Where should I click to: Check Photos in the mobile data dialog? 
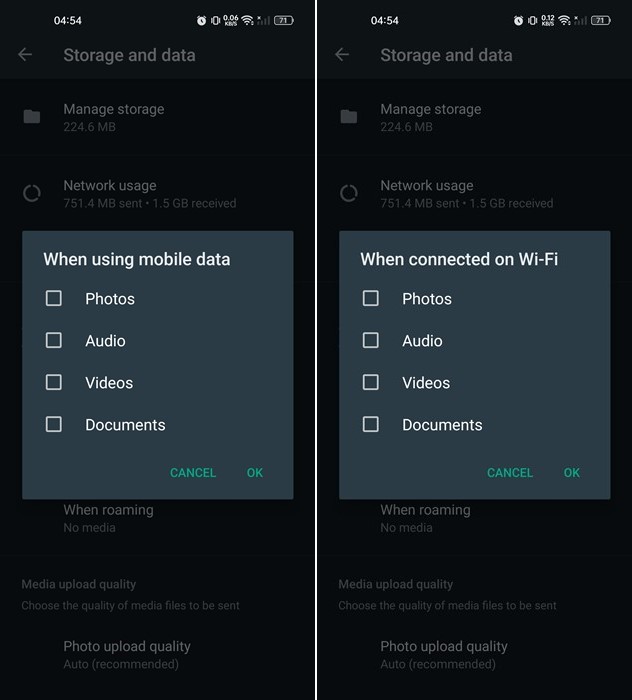pos(54,298)
